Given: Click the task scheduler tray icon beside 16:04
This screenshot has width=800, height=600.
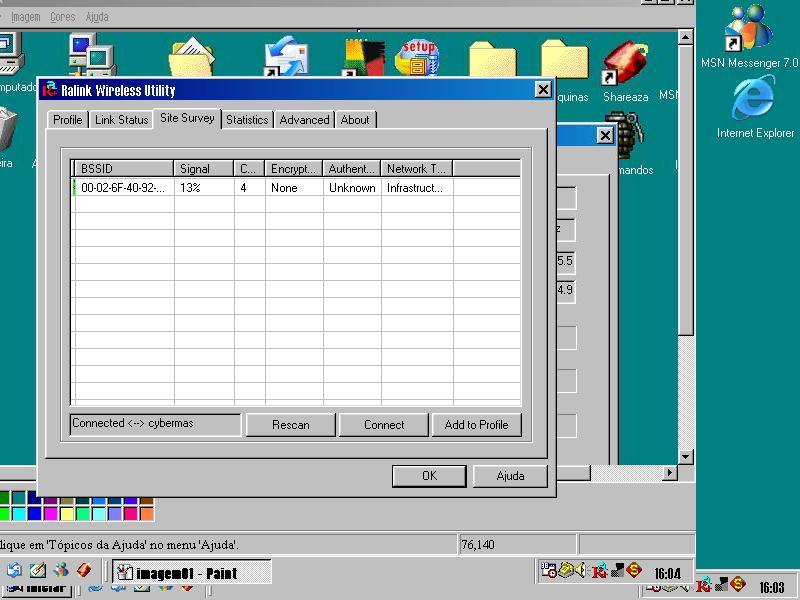Looking at the screenshot, I should [x=548, y=570].
